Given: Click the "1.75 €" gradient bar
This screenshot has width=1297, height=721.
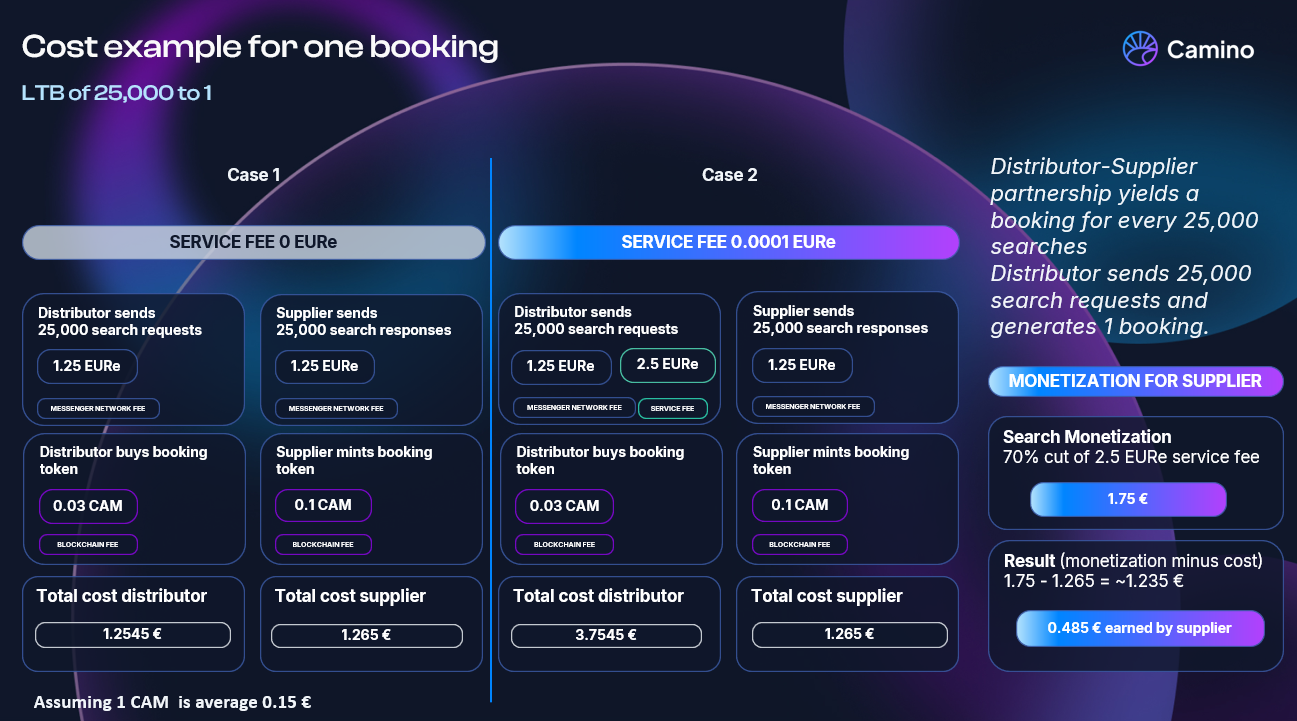Looking at the screenshot, I should [1127, 499].
